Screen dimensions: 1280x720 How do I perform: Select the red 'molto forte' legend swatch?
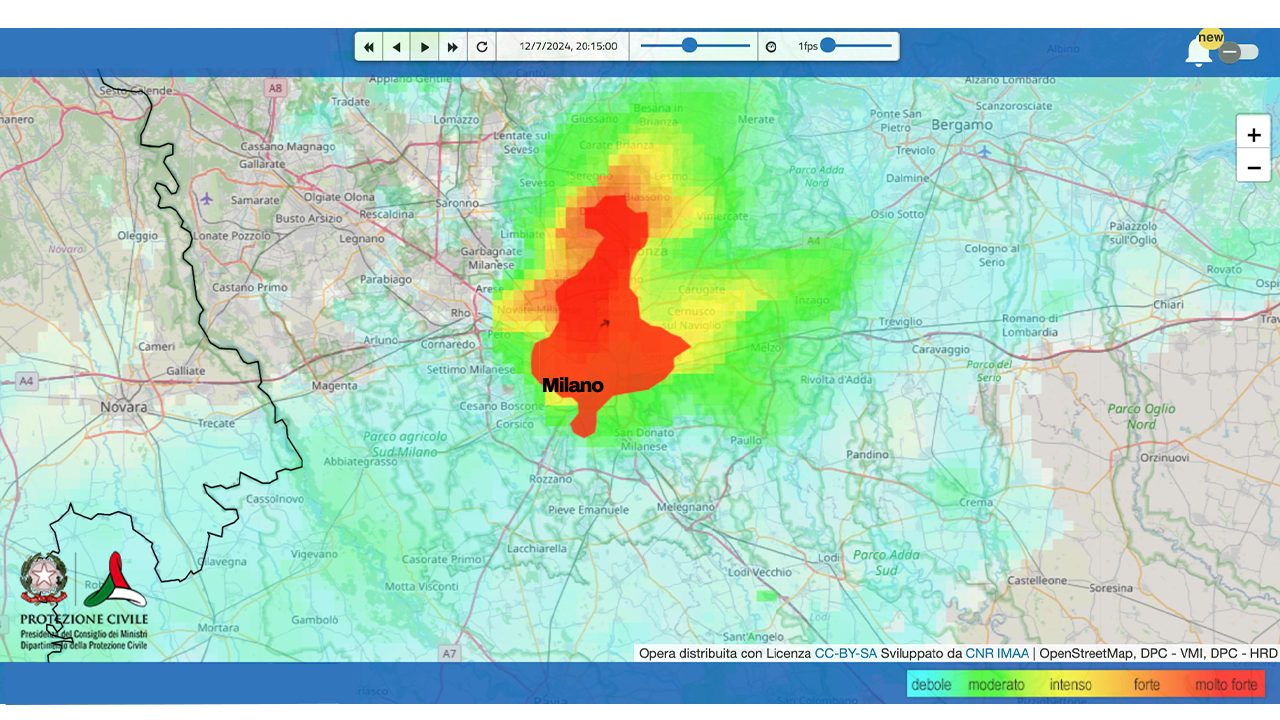click(x=1227, y=685)
